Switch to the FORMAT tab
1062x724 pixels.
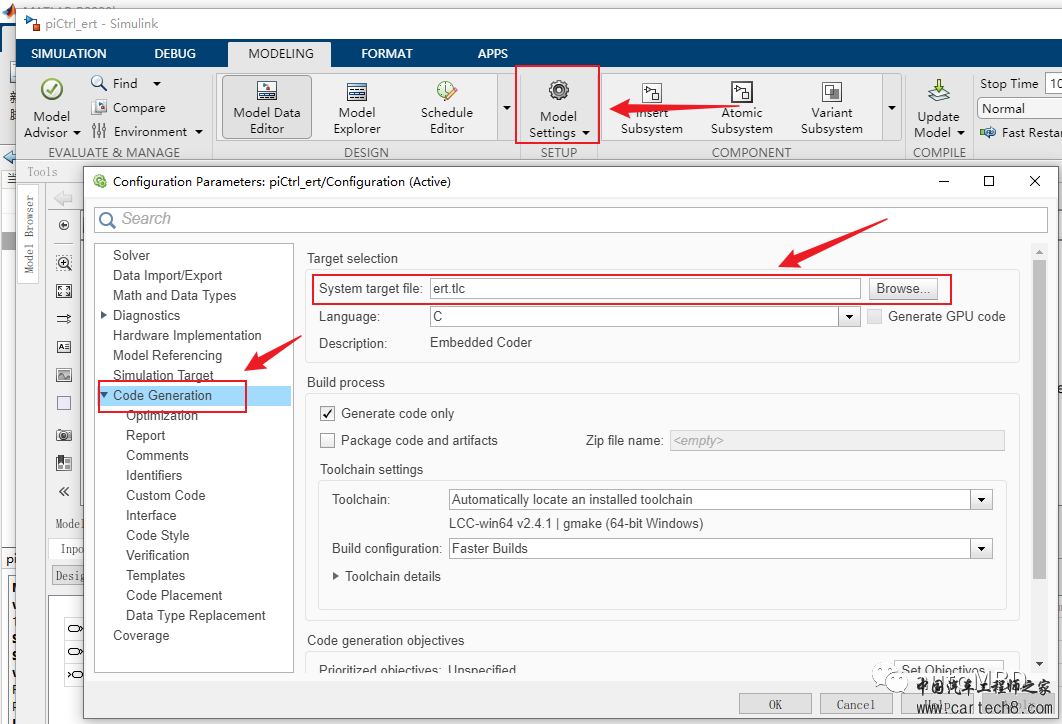387,54
